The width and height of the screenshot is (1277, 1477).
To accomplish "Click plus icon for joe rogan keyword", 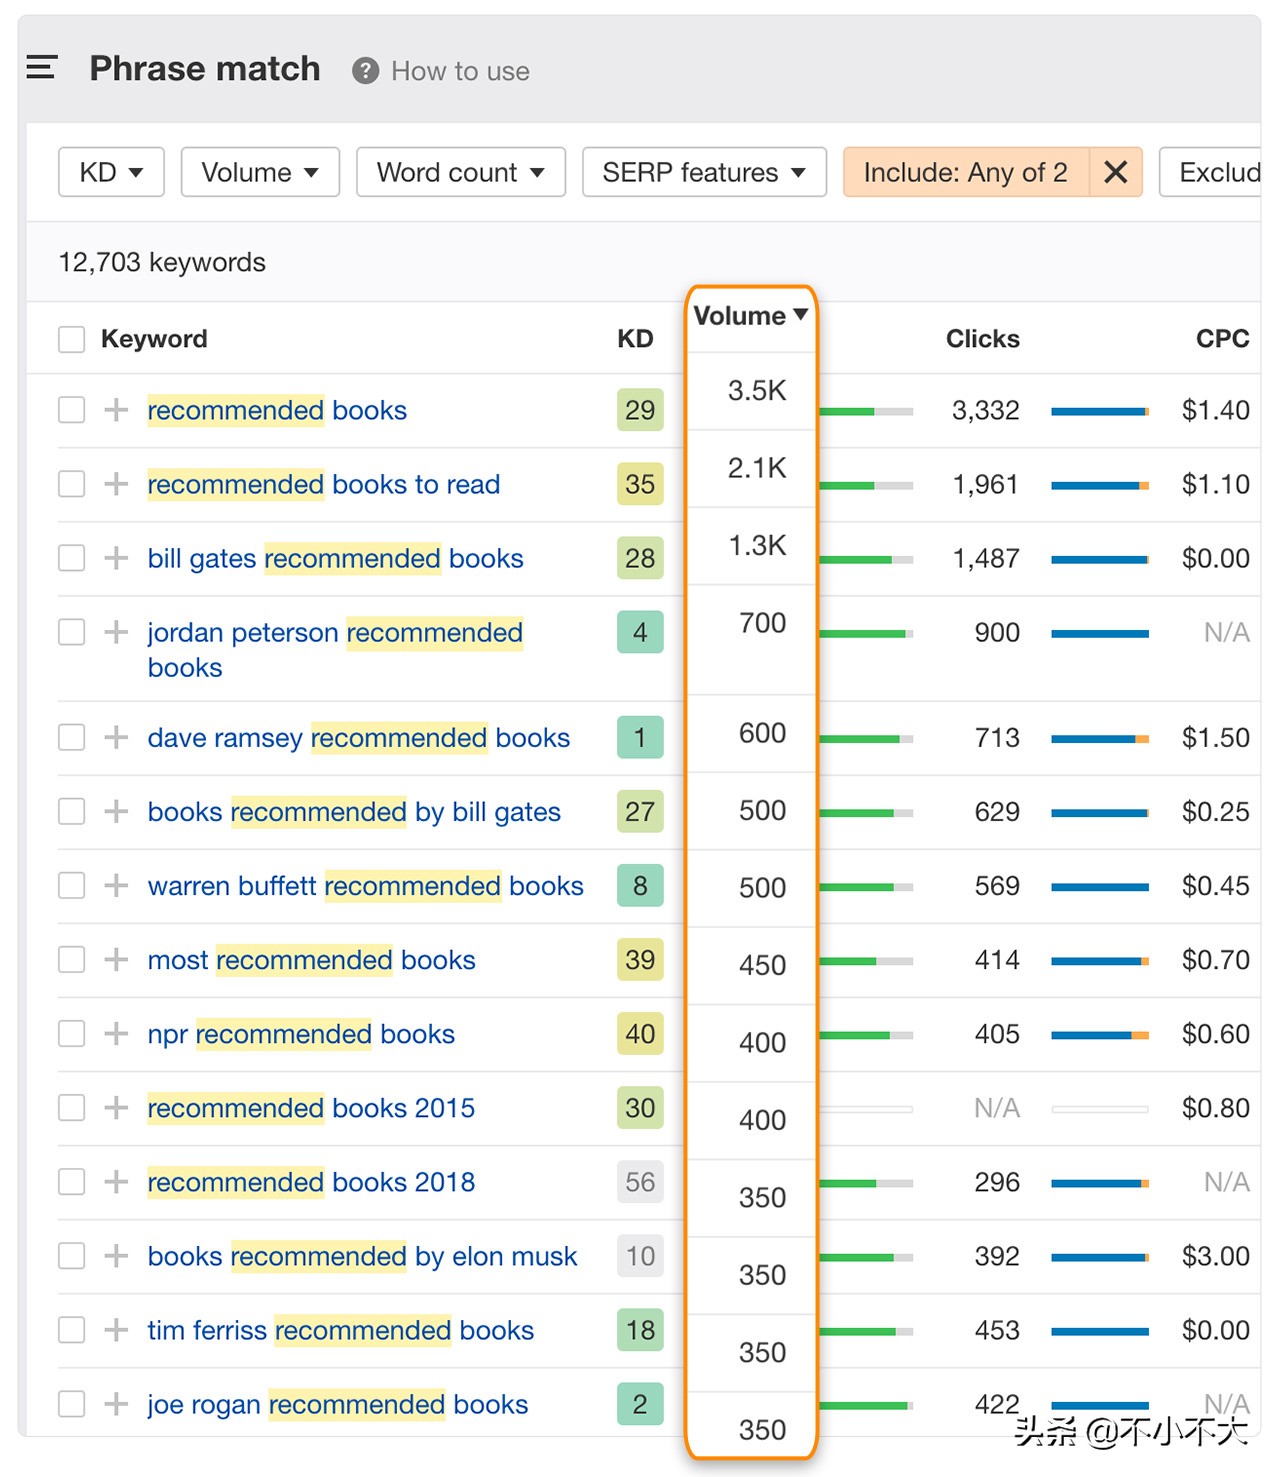I will pos(116,1404).
